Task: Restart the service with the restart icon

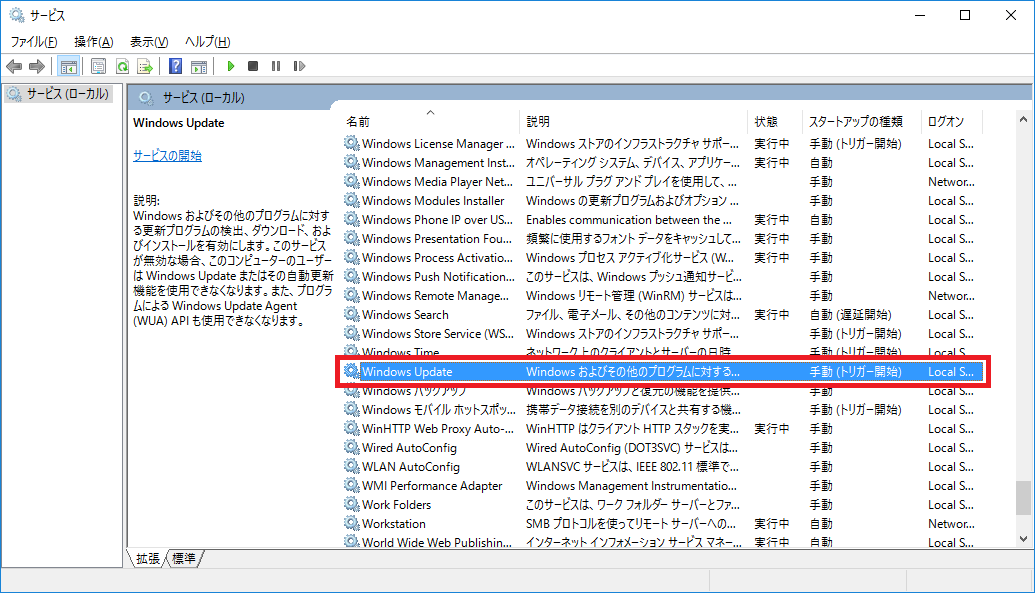Action: tap(299, 66)
